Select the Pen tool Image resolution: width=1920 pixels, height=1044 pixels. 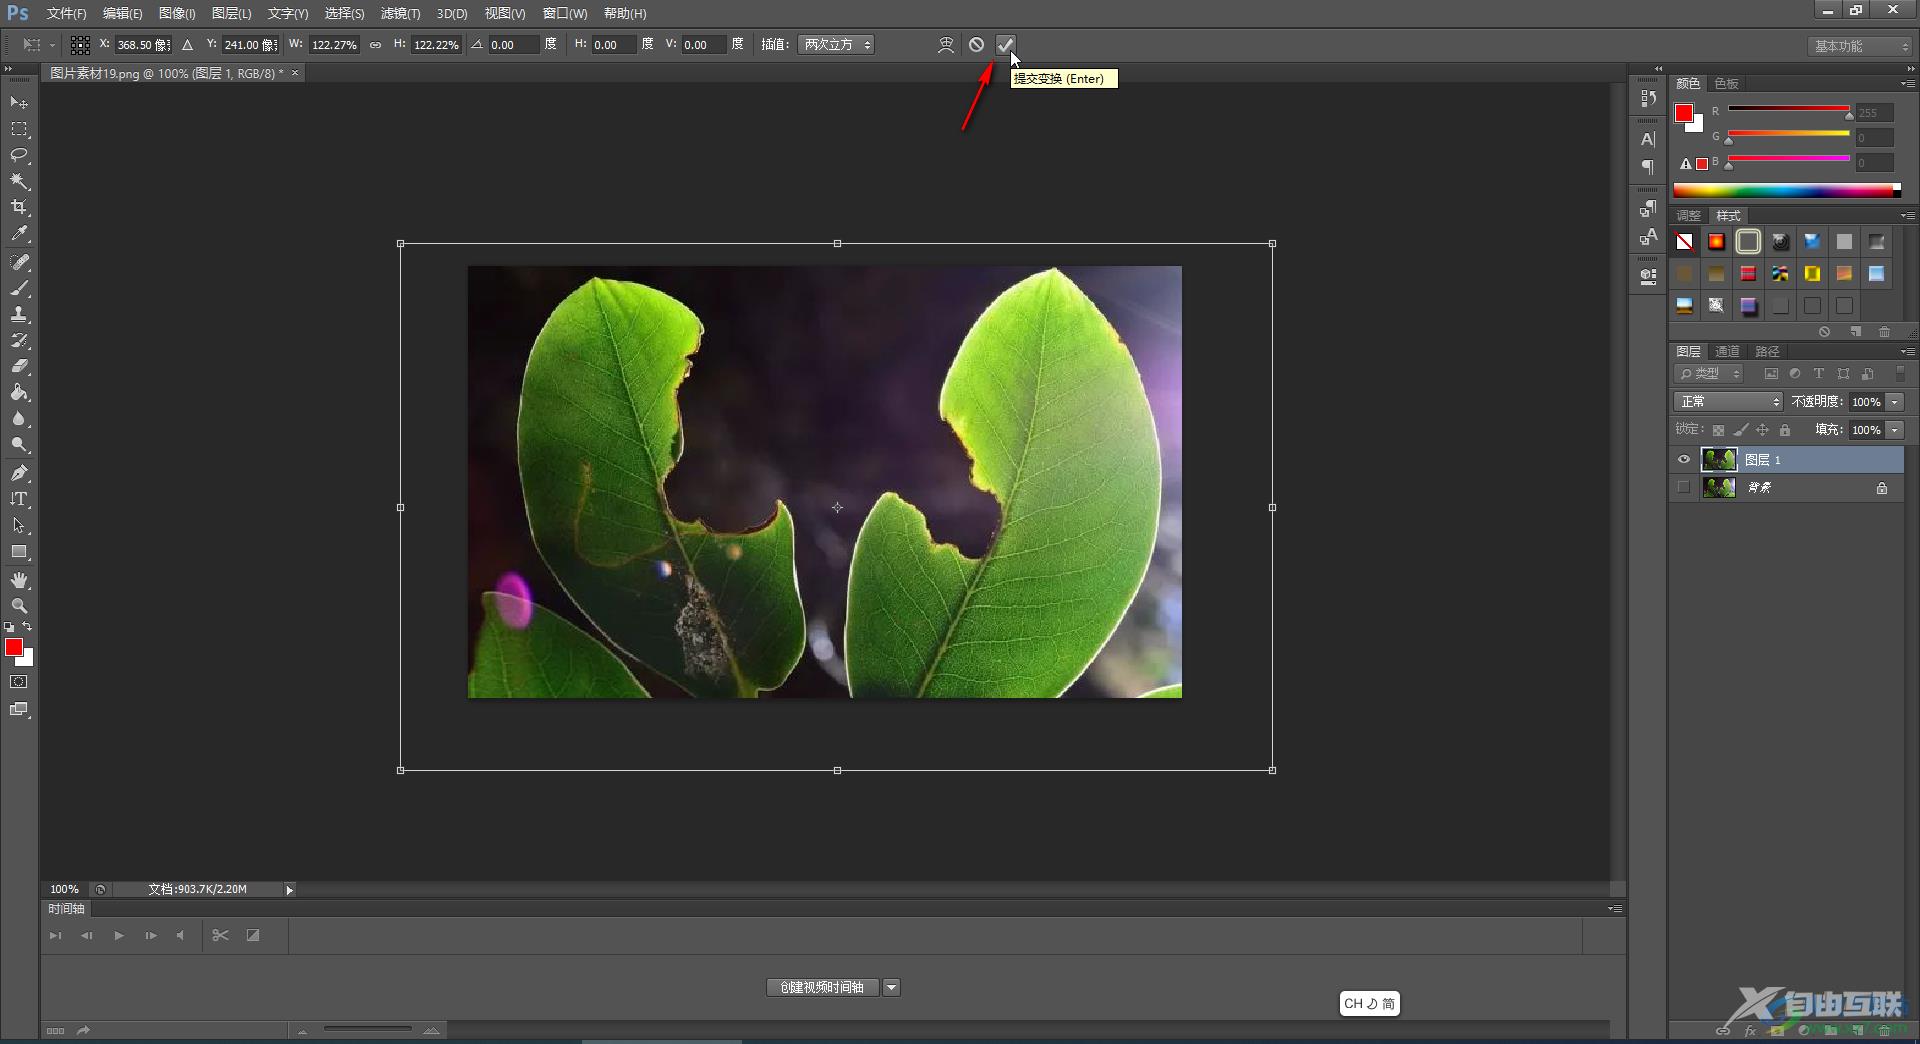[x=19, y=472]
